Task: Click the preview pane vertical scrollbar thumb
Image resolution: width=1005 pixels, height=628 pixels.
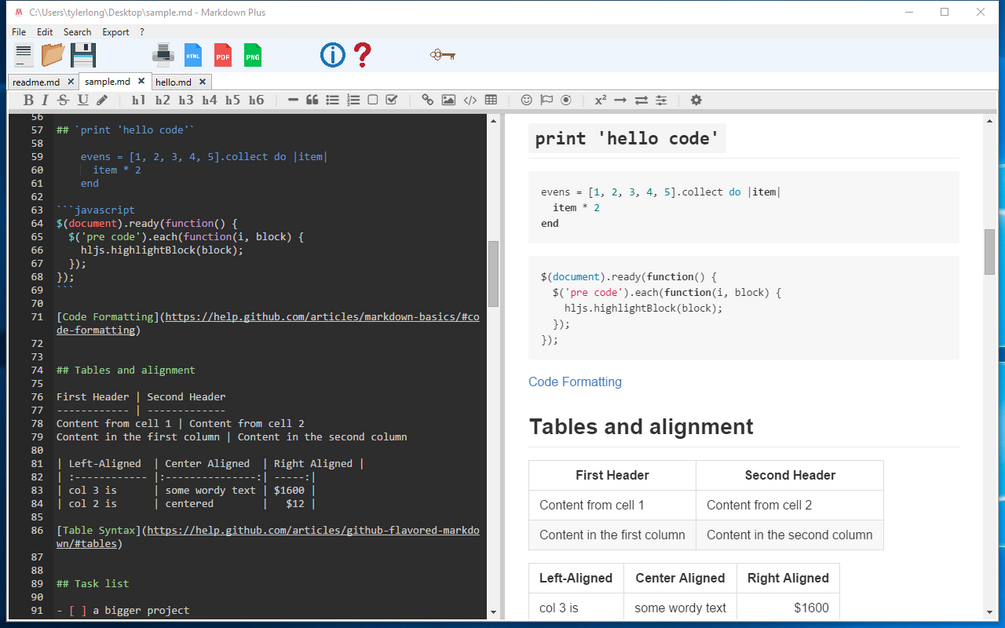Action: point(990,252)
